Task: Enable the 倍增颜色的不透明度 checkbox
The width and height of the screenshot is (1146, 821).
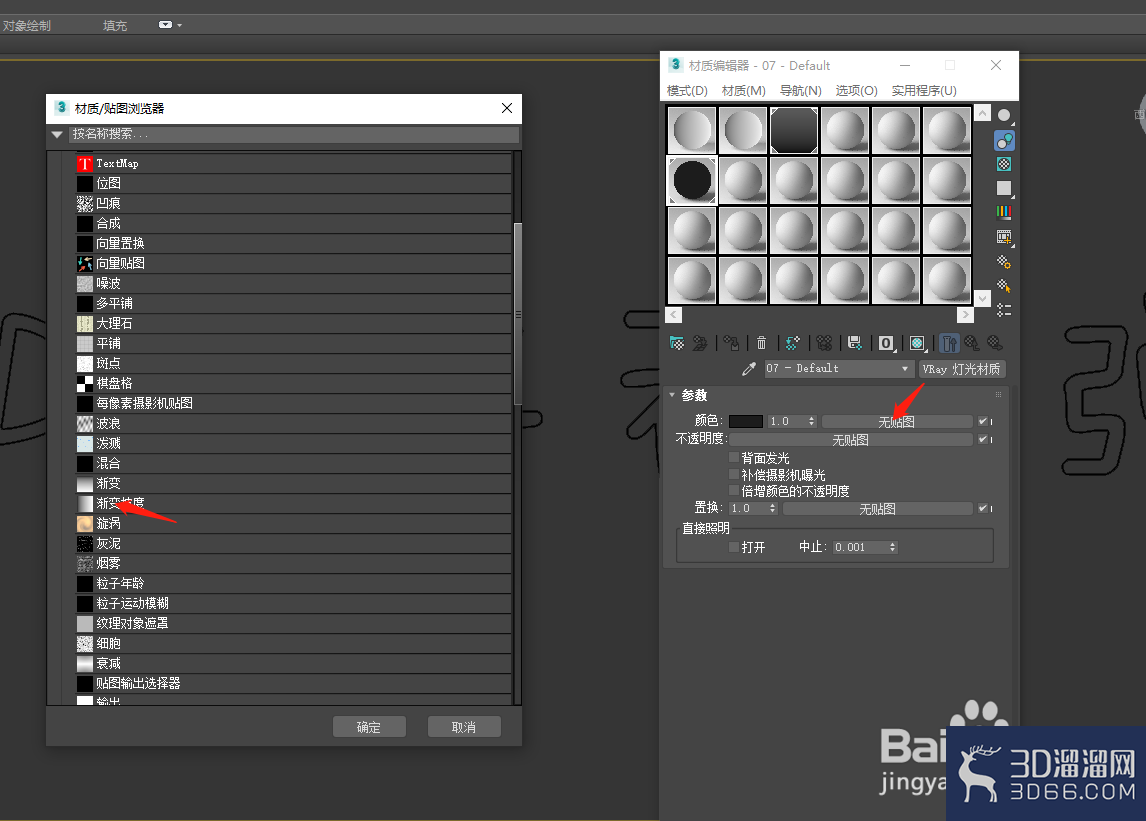Action: pyautogui.click(x=734, y=491)
